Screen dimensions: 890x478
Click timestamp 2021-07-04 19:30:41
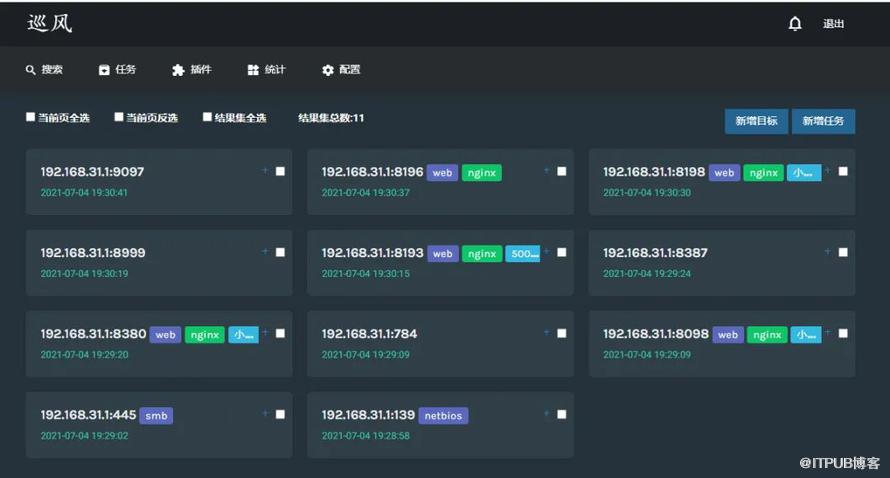click(84, 192)
